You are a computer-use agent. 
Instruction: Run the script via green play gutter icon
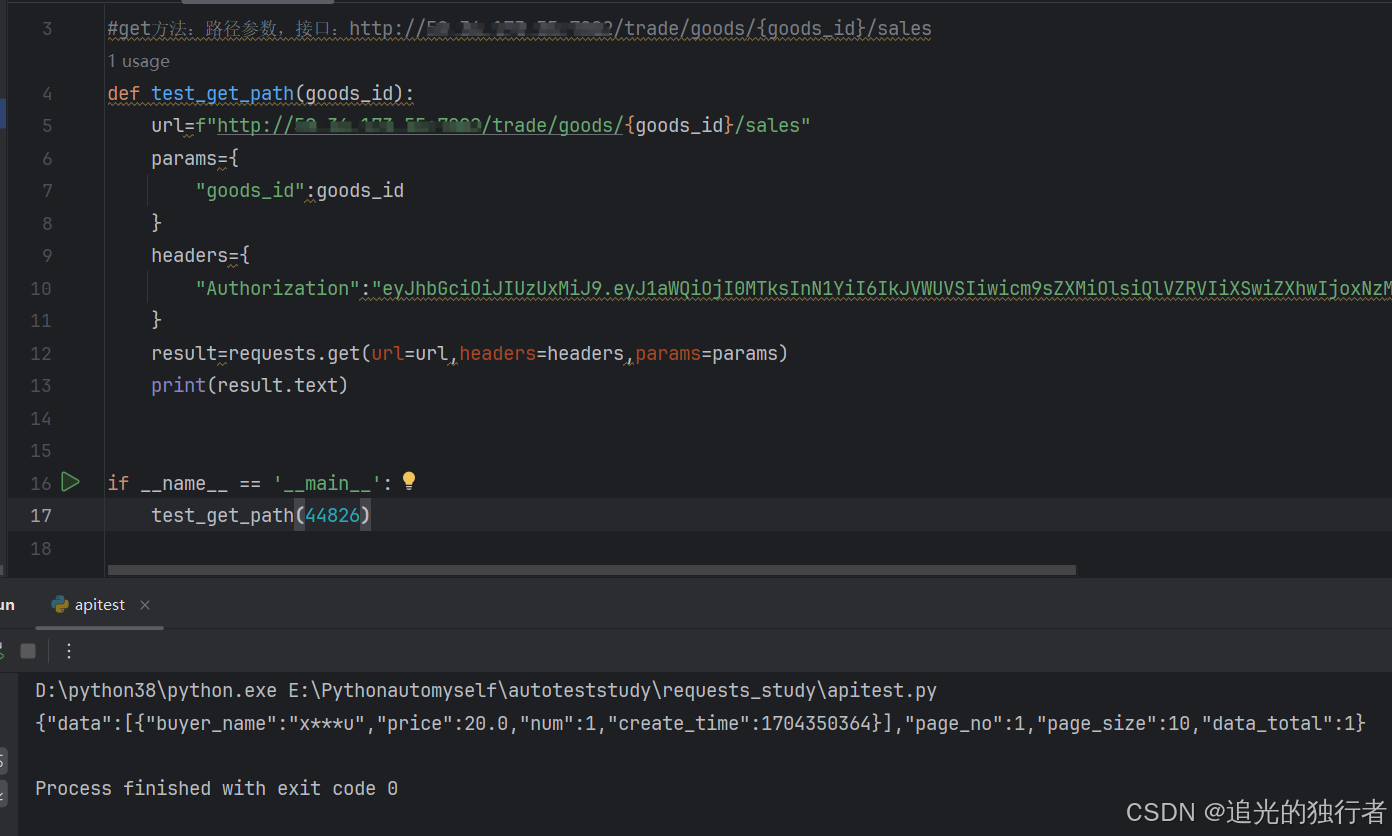pos(70,482)
